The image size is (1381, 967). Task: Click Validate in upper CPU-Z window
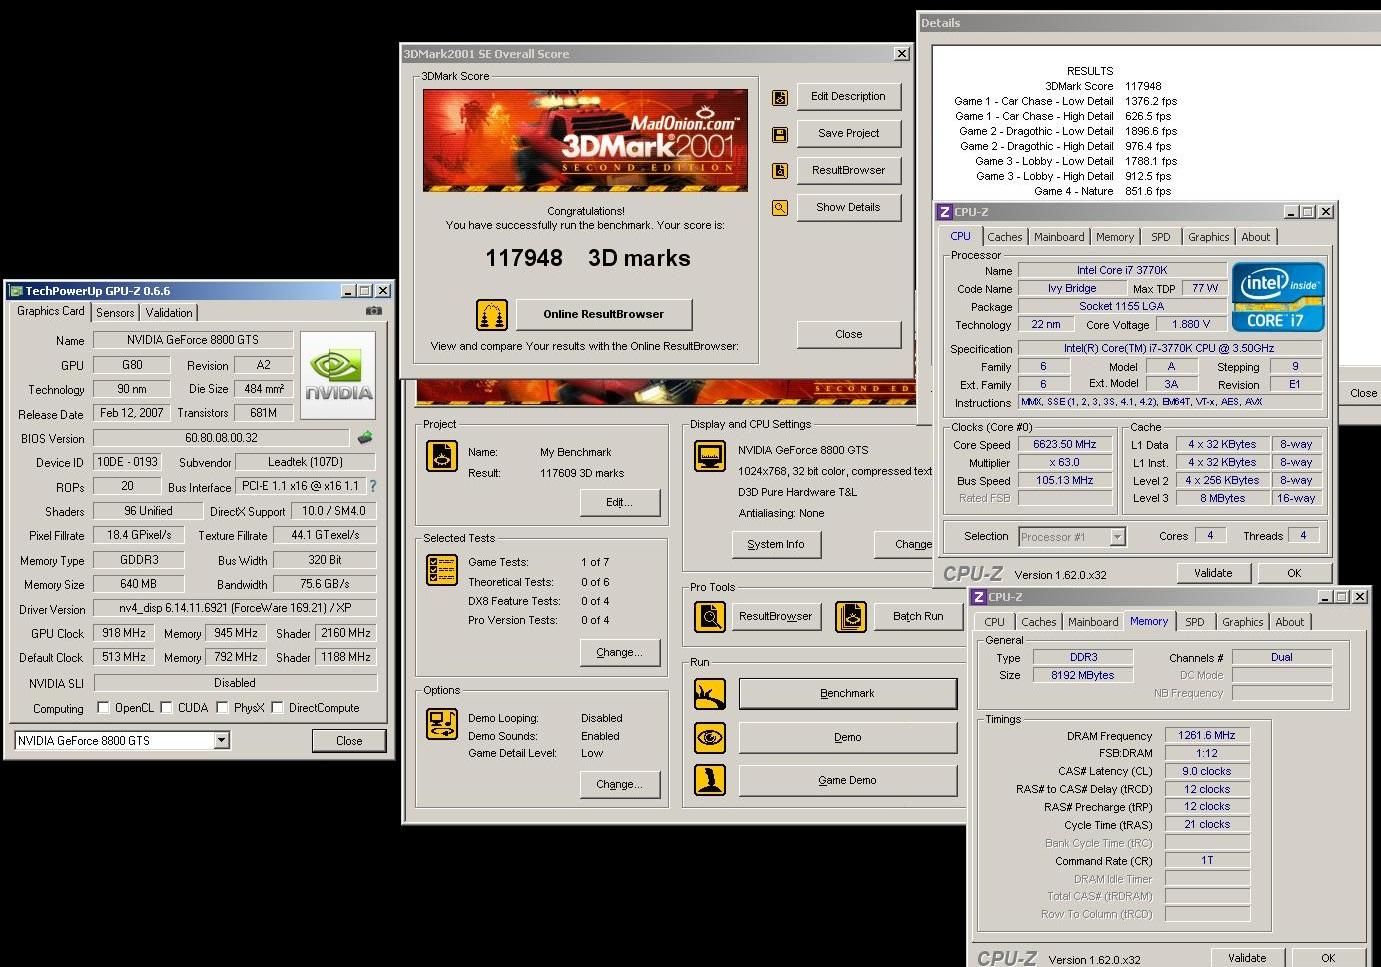coord(1213,573)
